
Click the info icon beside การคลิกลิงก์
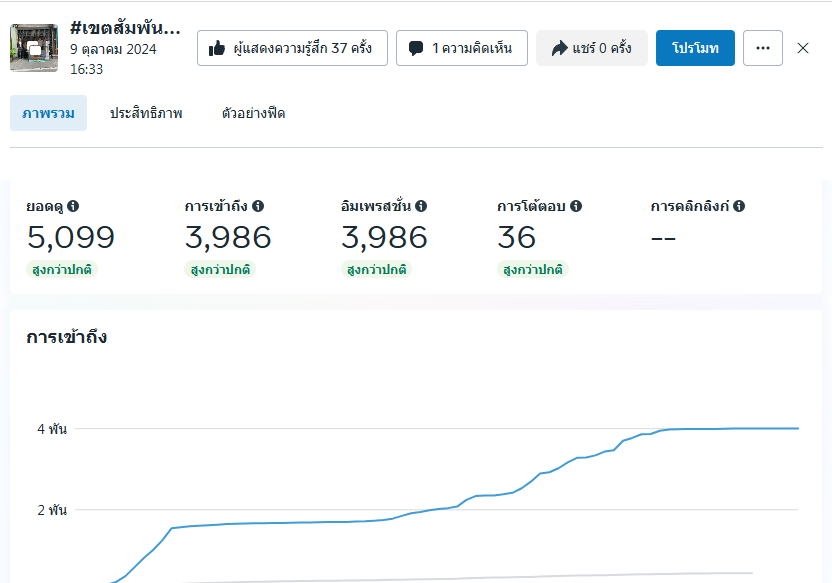(739, 206)
